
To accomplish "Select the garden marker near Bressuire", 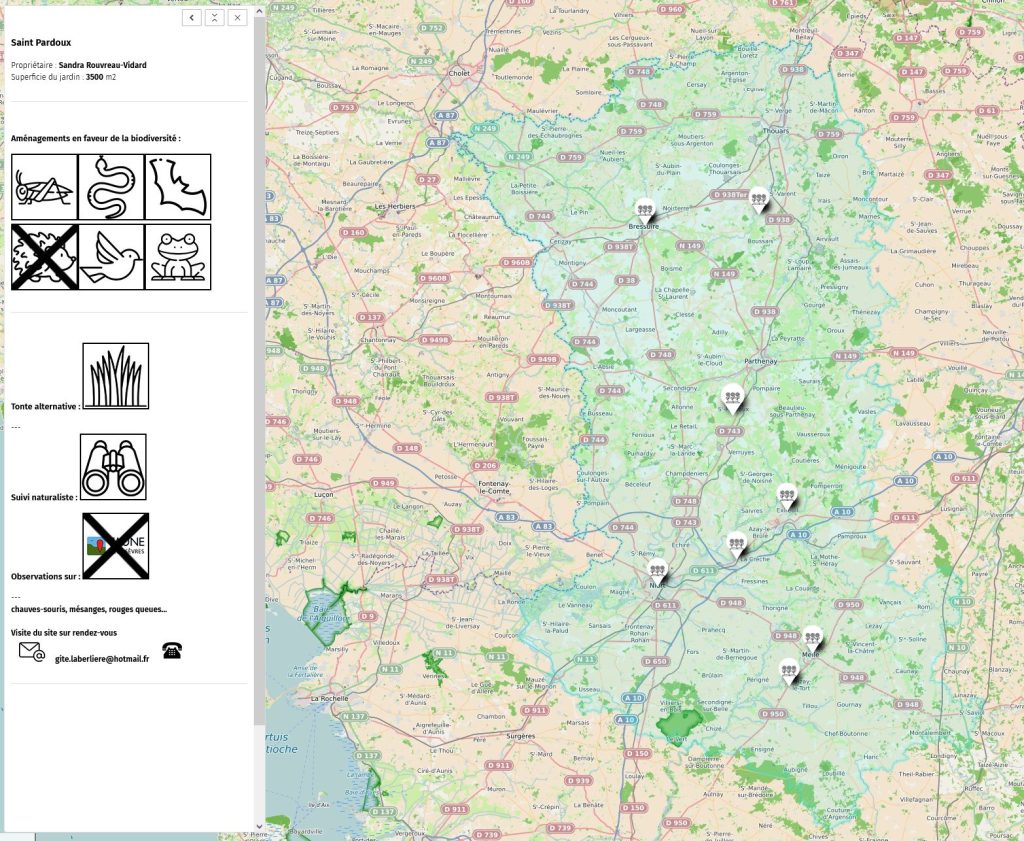I will (645, 210).
